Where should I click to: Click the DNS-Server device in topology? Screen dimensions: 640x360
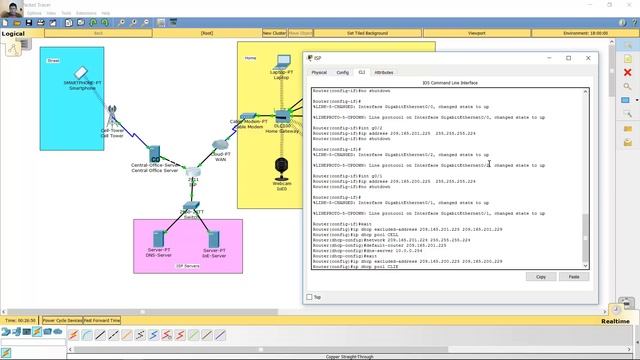point(159,239)
